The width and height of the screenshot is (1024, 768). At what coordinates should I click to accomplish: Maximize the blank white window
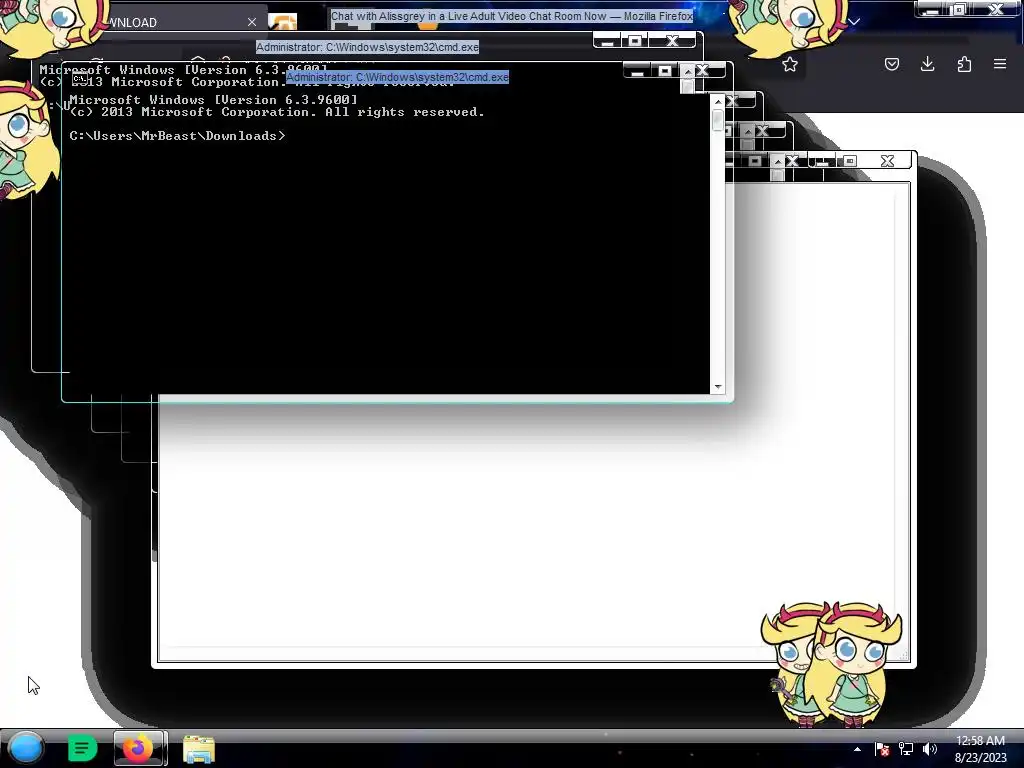850,161
